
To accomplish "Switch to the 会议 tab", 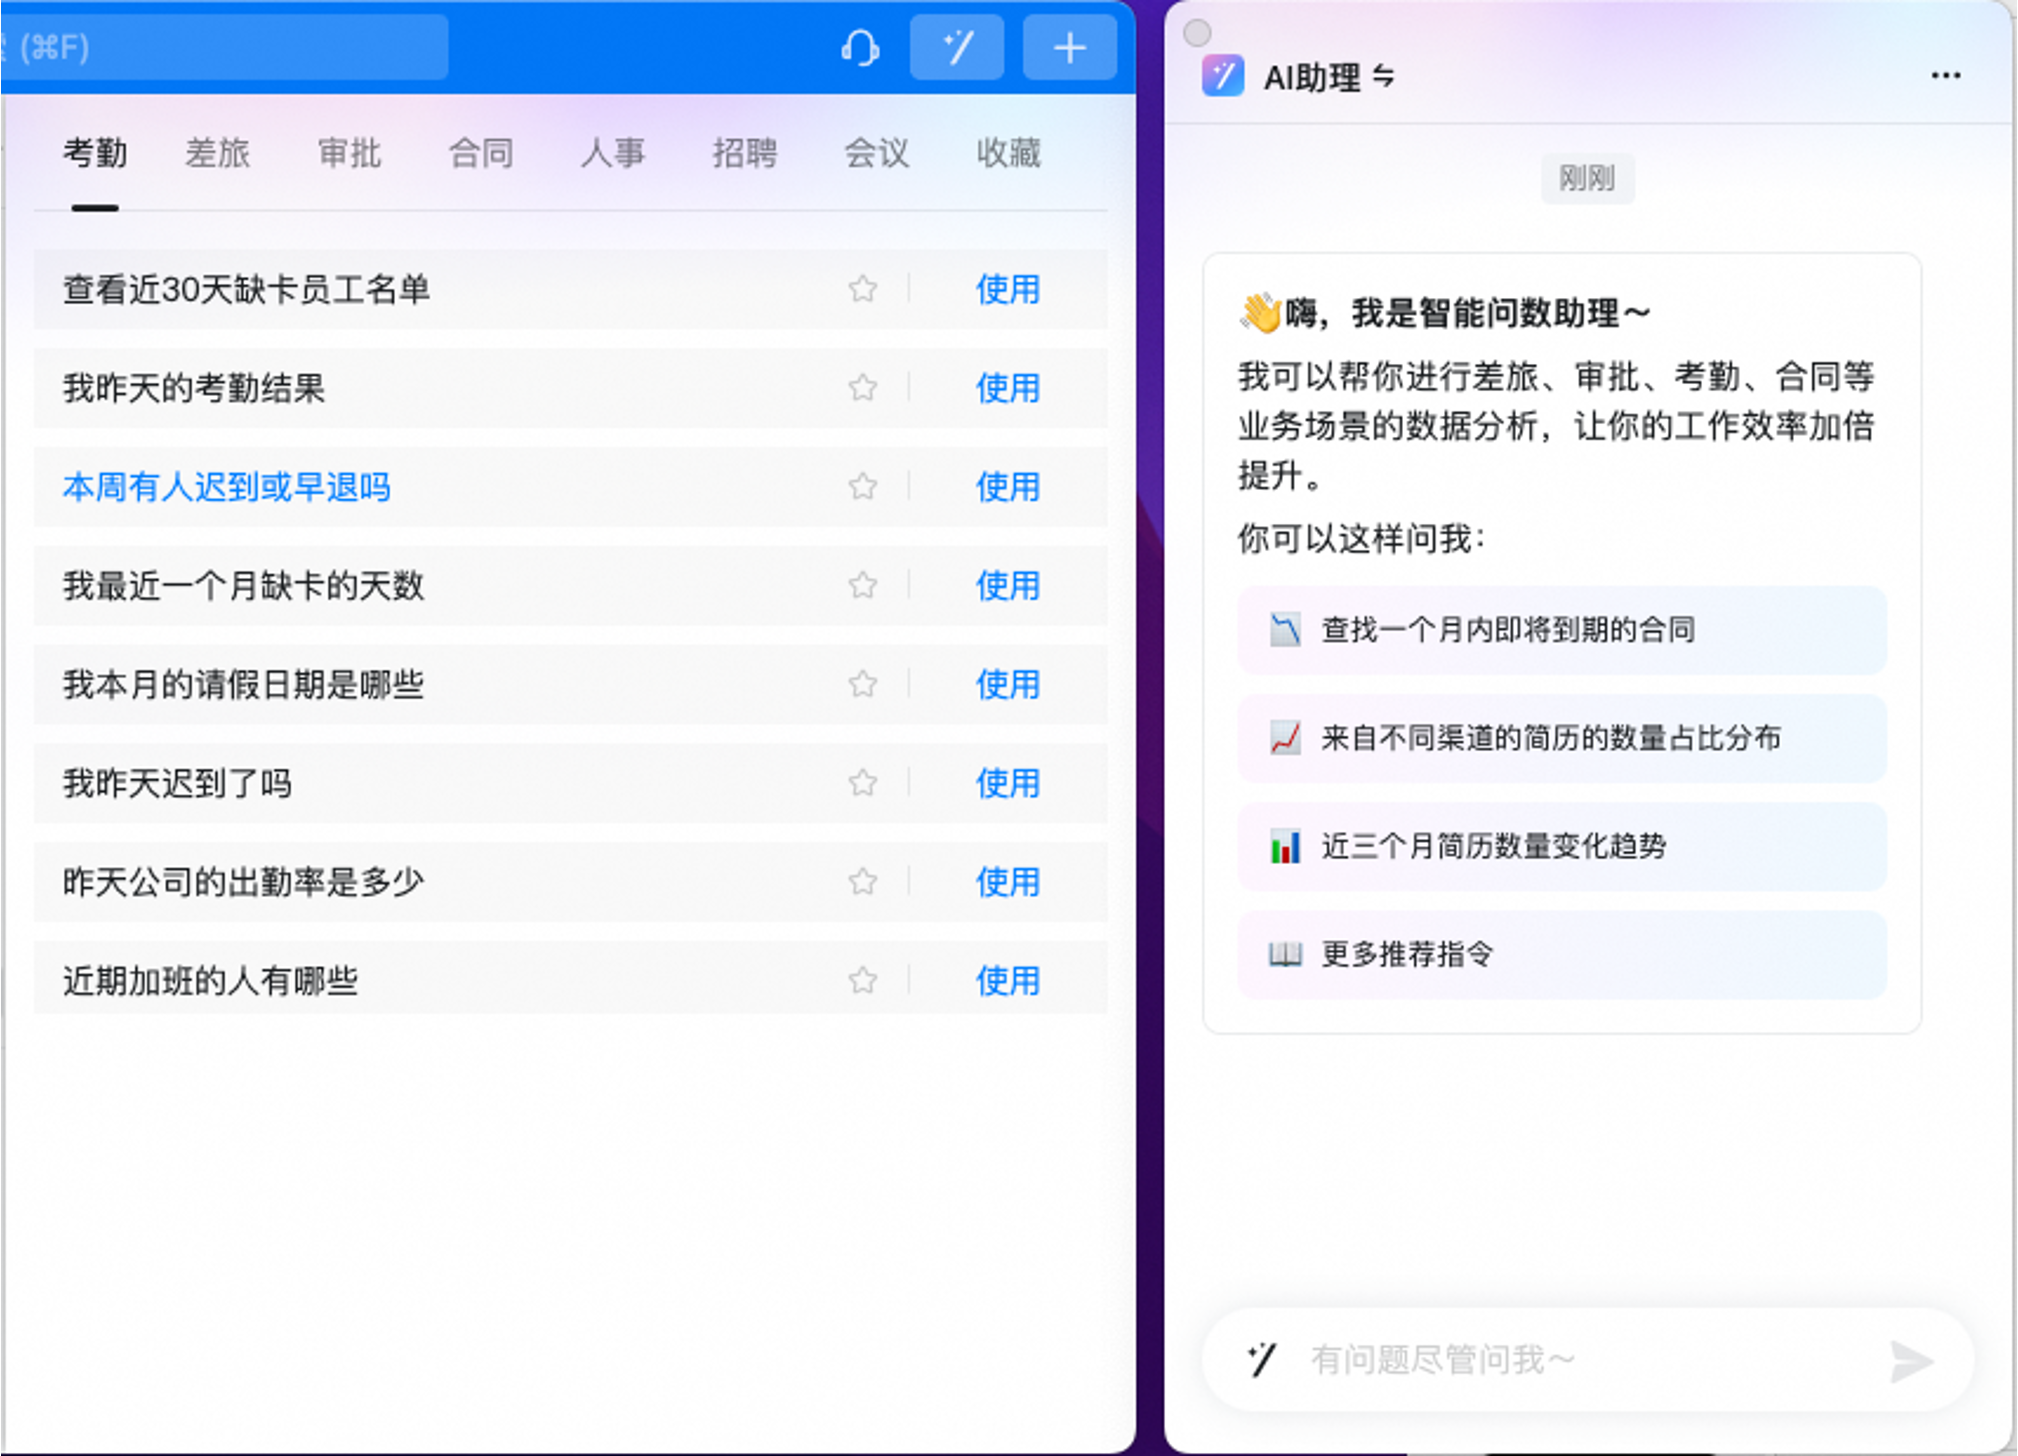I will [877, 153].
